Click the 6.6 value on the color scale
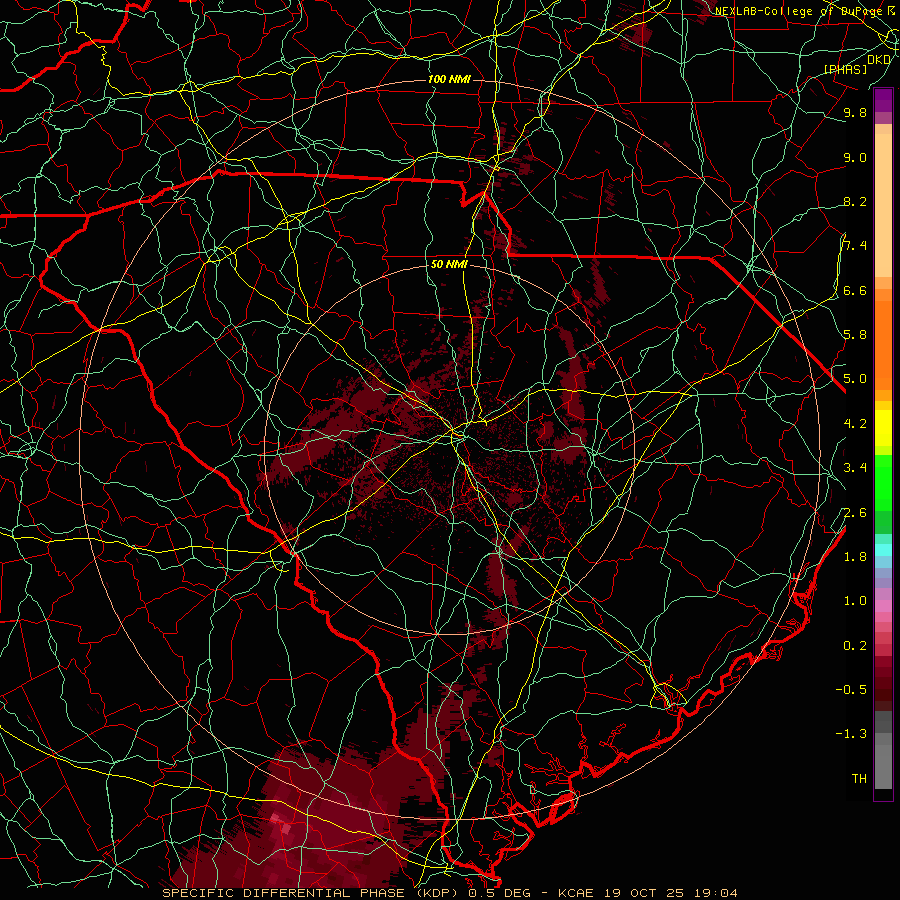This screenshot has width=900, height=900. [x=855, y=290]
